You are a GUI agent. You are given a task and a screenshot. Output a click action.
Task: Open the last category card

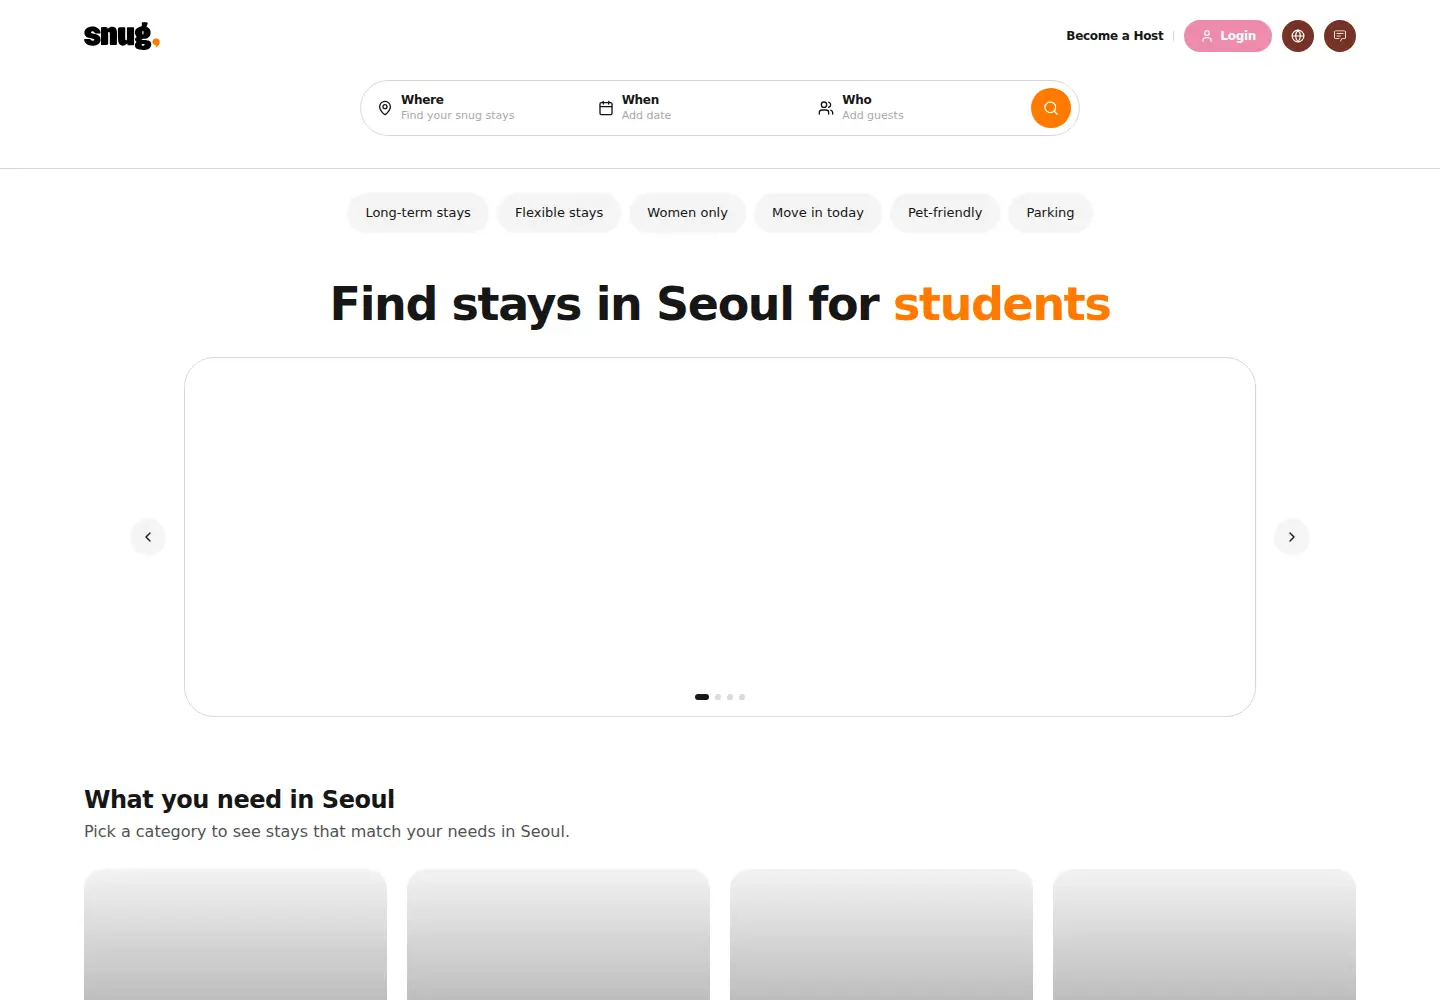(1204, 935)
